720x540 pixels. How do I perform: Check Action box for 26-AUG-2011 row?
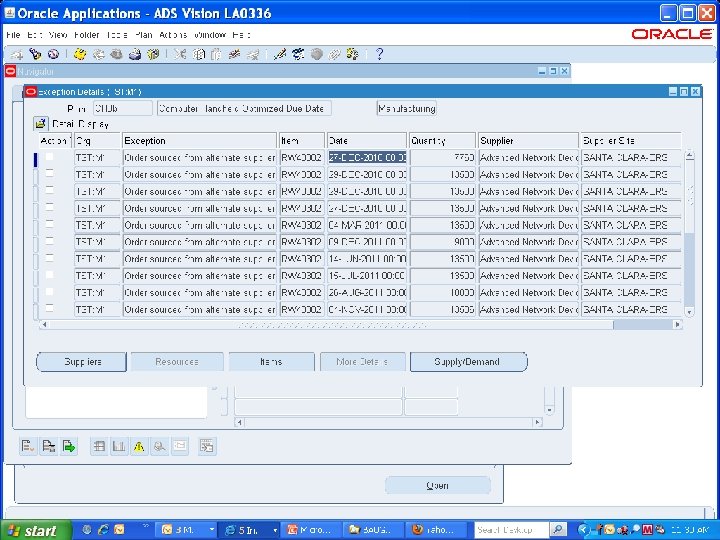pyautogui.click(x=49, y=292)
